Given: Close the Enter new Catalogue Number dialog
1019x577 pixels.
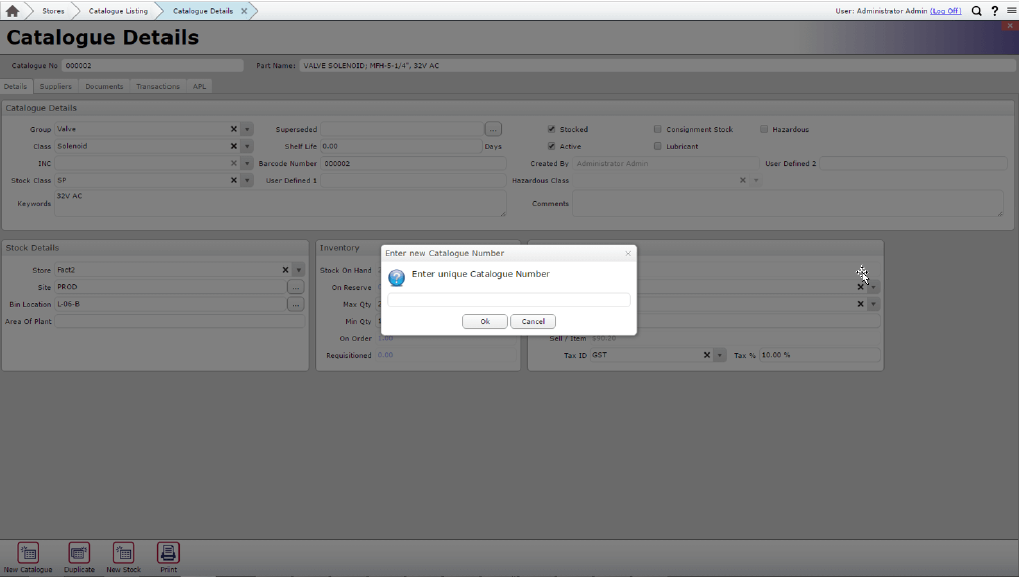Looking at the screenshot, I should pyautogui.click(x=628, y=253).
